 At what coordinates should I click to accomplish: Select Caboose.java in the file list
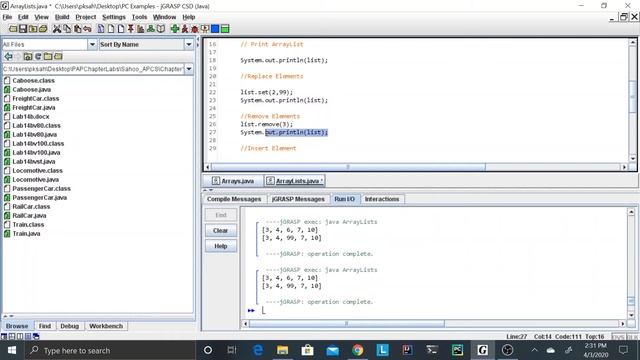31,89
